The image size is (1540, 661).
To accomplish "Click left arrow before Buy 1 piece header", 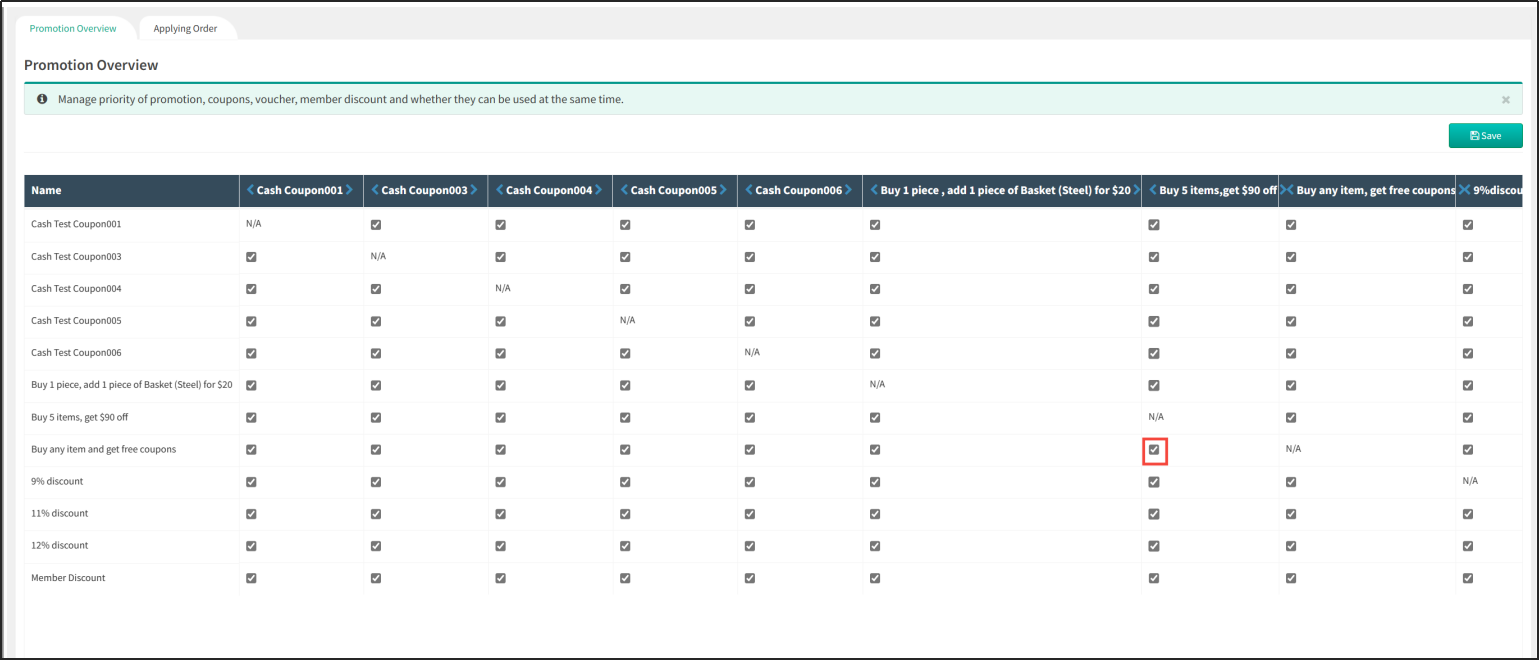I will [874, 190].
